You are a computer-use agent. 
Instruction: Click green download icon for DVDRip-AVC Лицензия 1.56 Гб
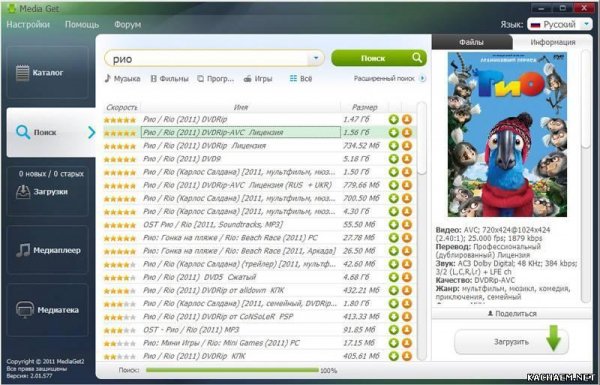[394, 132]
